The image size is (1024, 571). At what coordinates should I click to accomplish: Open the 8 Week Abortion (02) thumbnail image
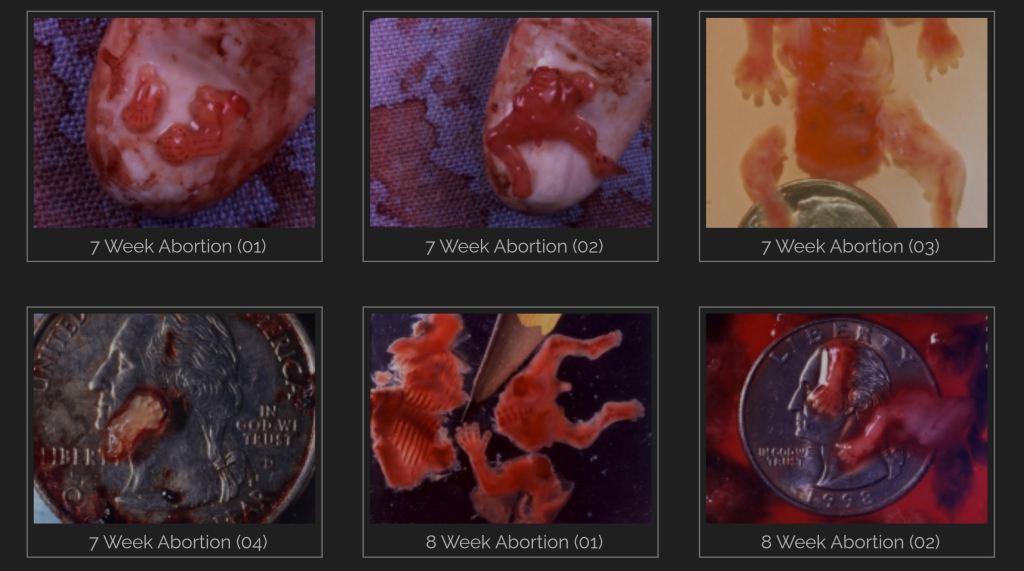pos(847,418)
